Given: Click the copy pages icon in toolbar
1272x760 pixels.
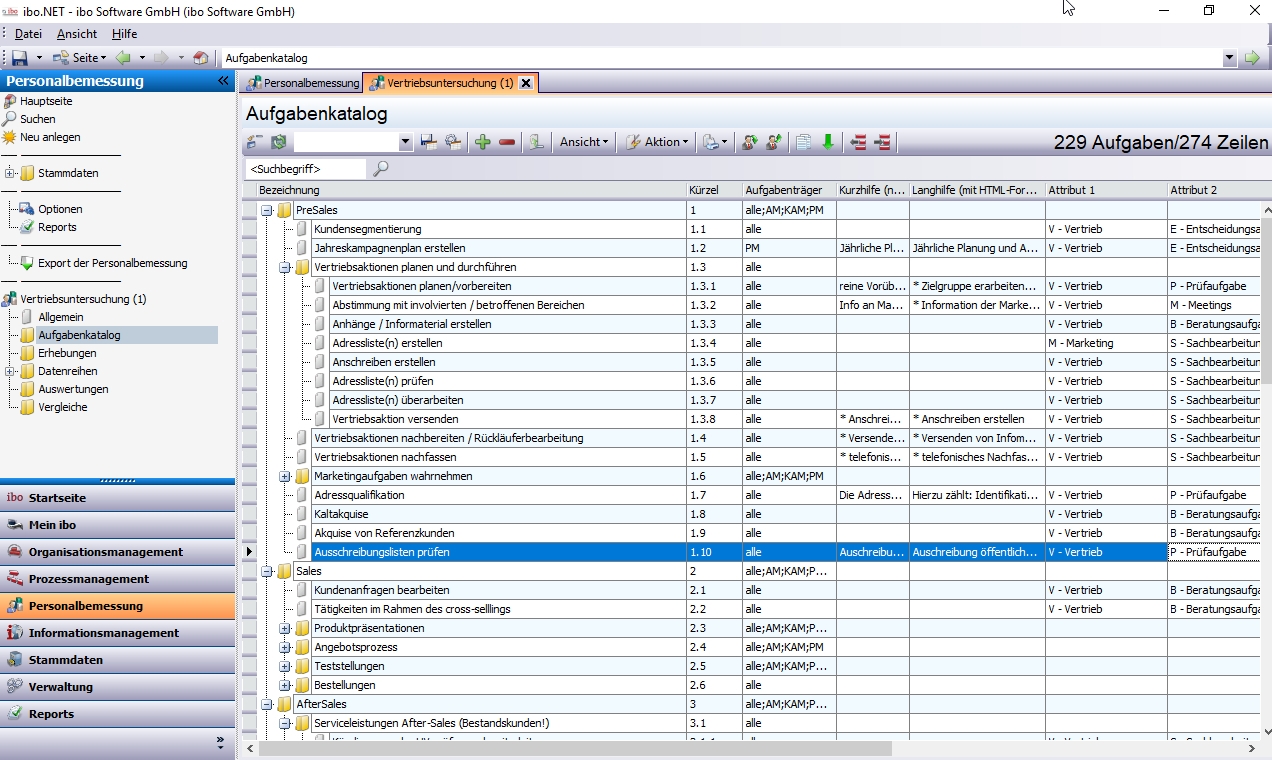Looking at the screenshot, I should pyautogui.click(x=802, y=143).
